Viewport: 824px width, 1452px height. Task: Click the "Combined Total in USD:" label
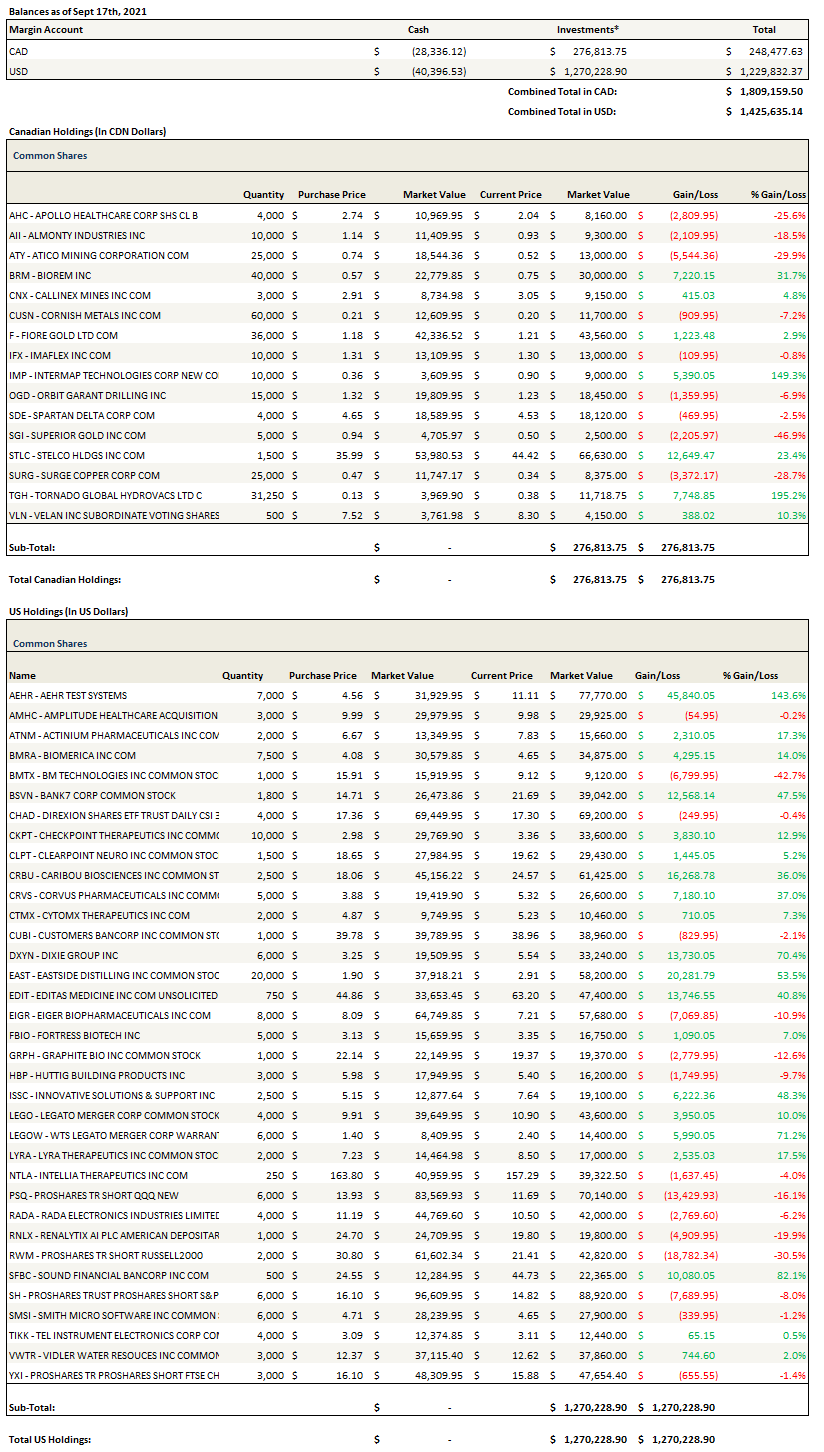(x=562, y=111)
